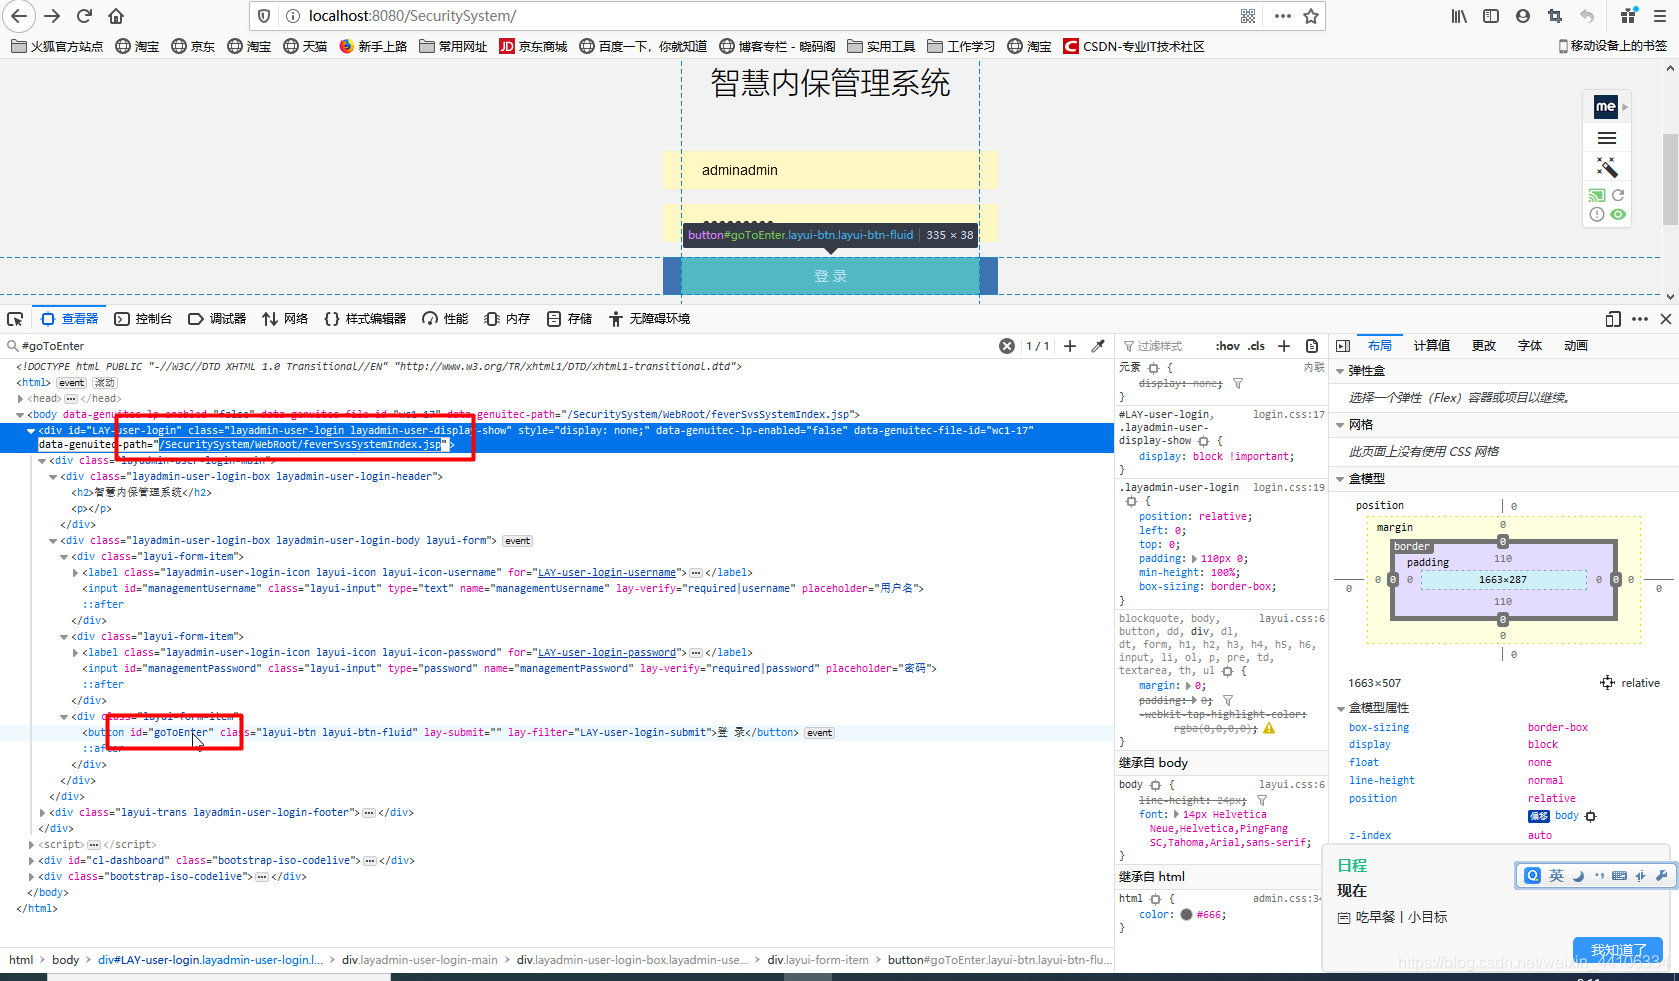Image resolution: width=1679 pixels, height=981 pixels.
Task: Open the Firefox library icon
Action: point(1459,16)
